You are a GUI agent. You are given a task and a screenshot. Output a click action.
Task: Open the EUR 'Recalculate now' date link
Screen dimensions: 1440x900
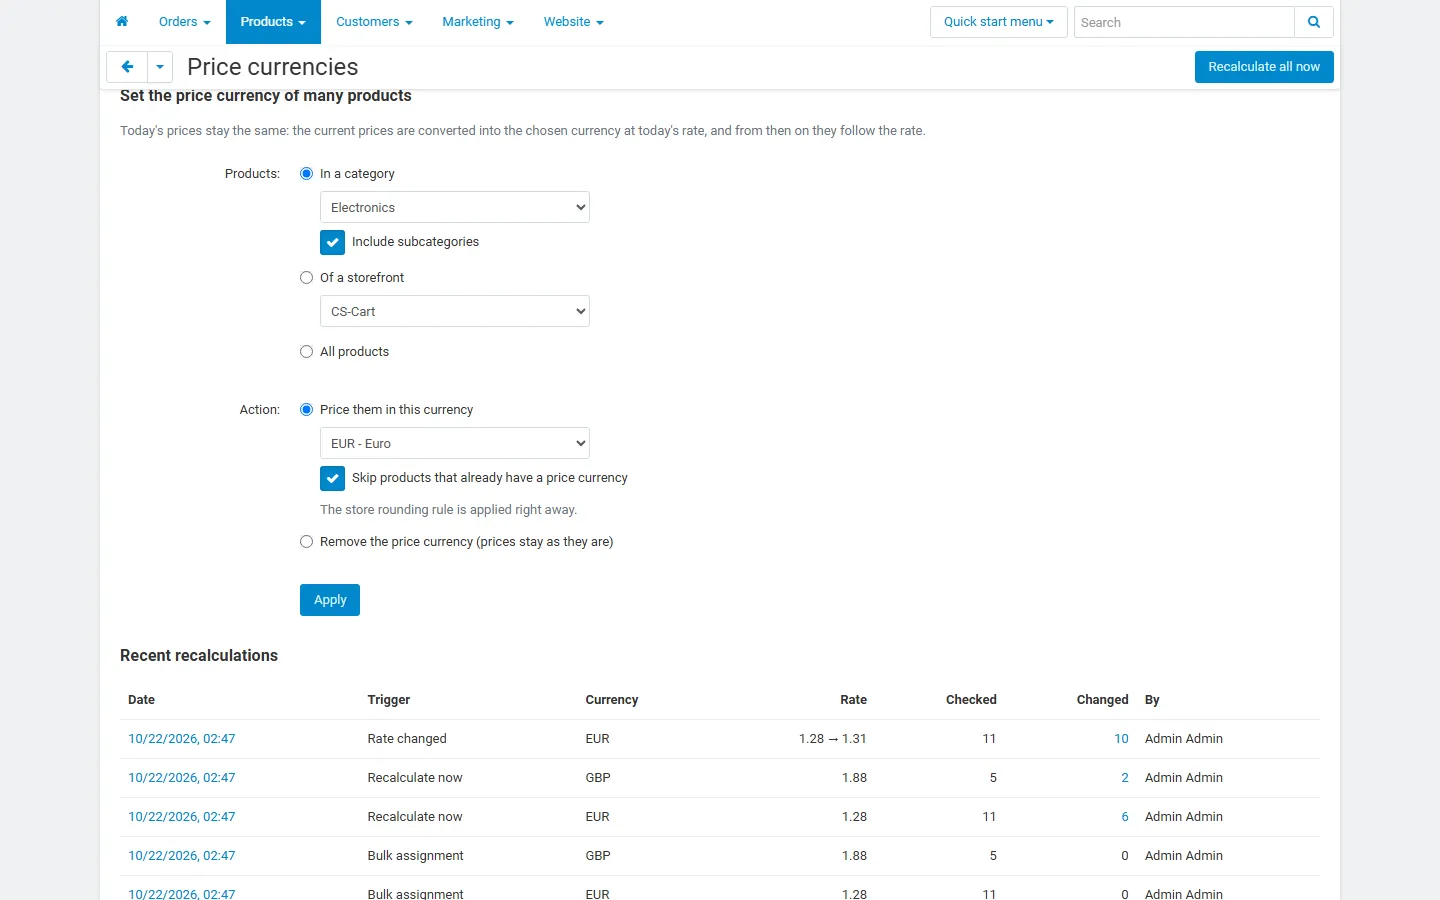[182, 817]
